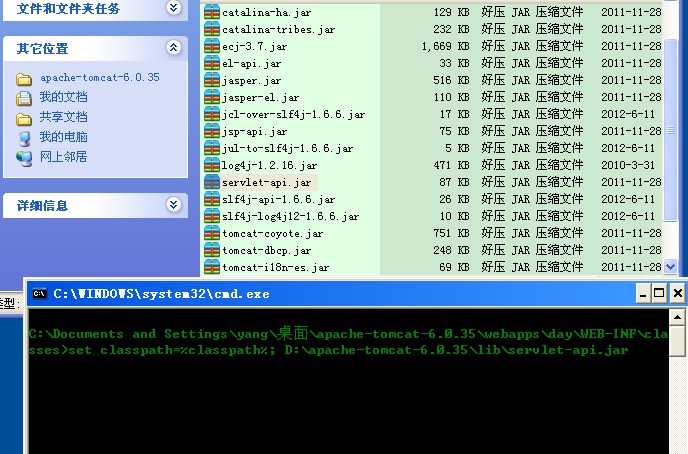Click the jsp-api.jar archive icon
Image resolution: width=688 pixels, height=454 pixels.
[212, 131]
